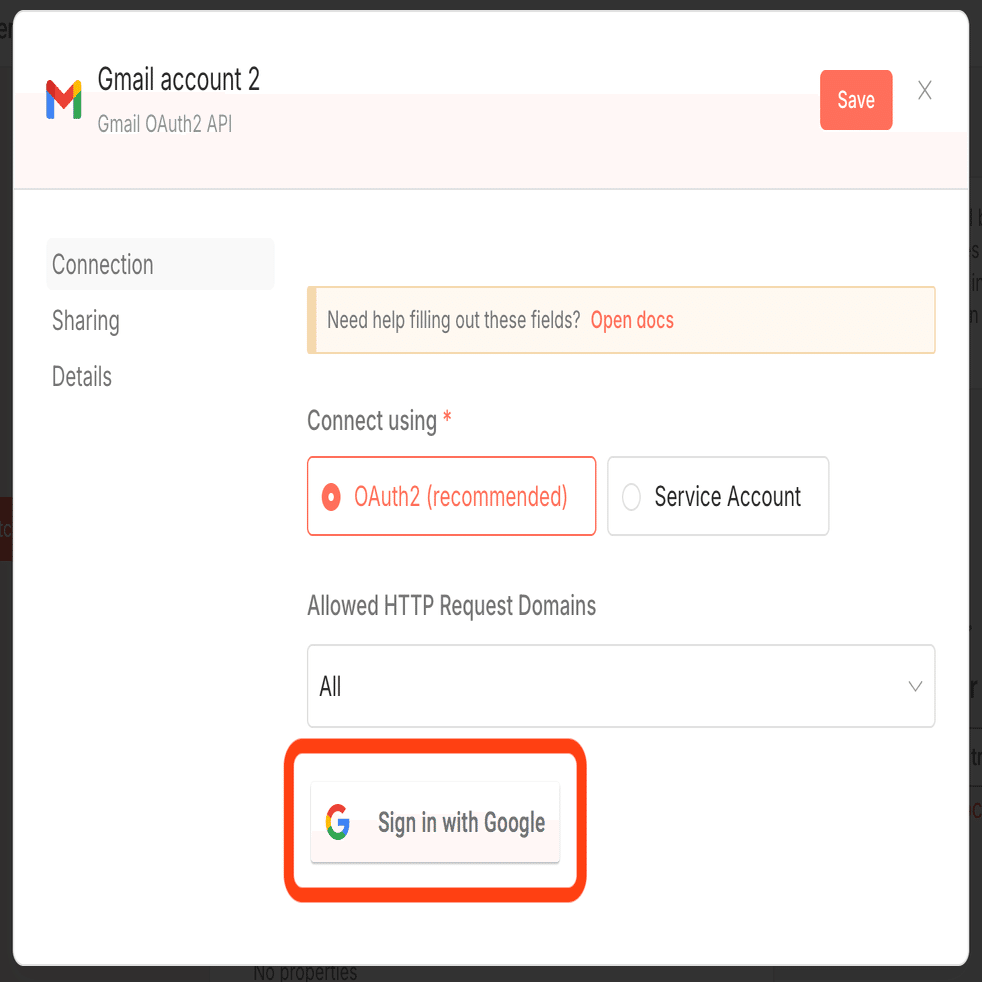The height and width of the screenshot is (982, 982).
Task: Select the Connection tab
Action: [x=103, y=265]
